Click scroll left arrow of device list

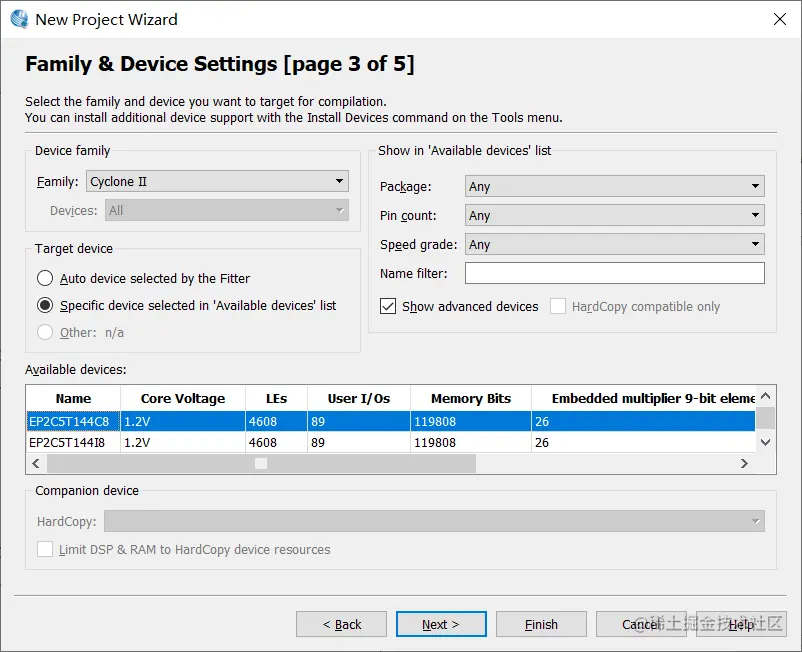36,463
